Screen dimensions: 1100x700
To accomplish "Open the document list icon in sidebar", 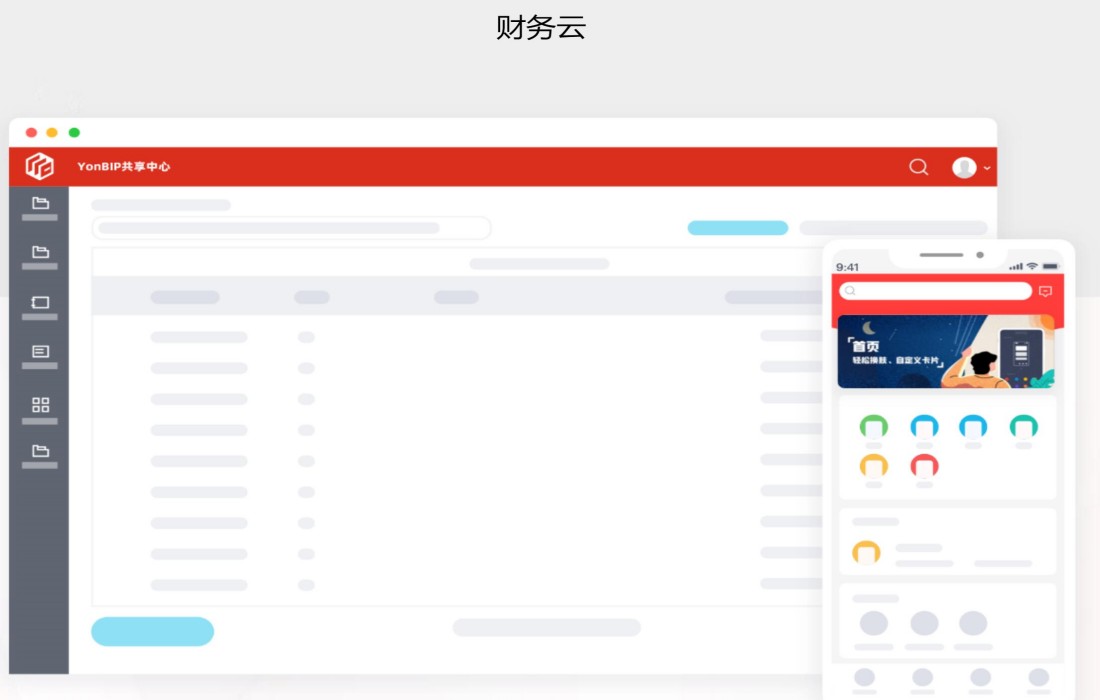I will click(40, 352).
